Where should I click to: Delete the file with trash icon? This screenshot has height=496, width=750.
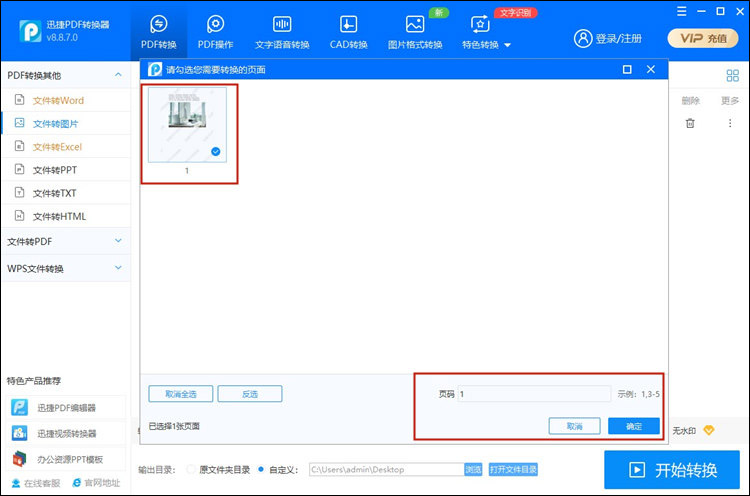click(x=690, y=123)
